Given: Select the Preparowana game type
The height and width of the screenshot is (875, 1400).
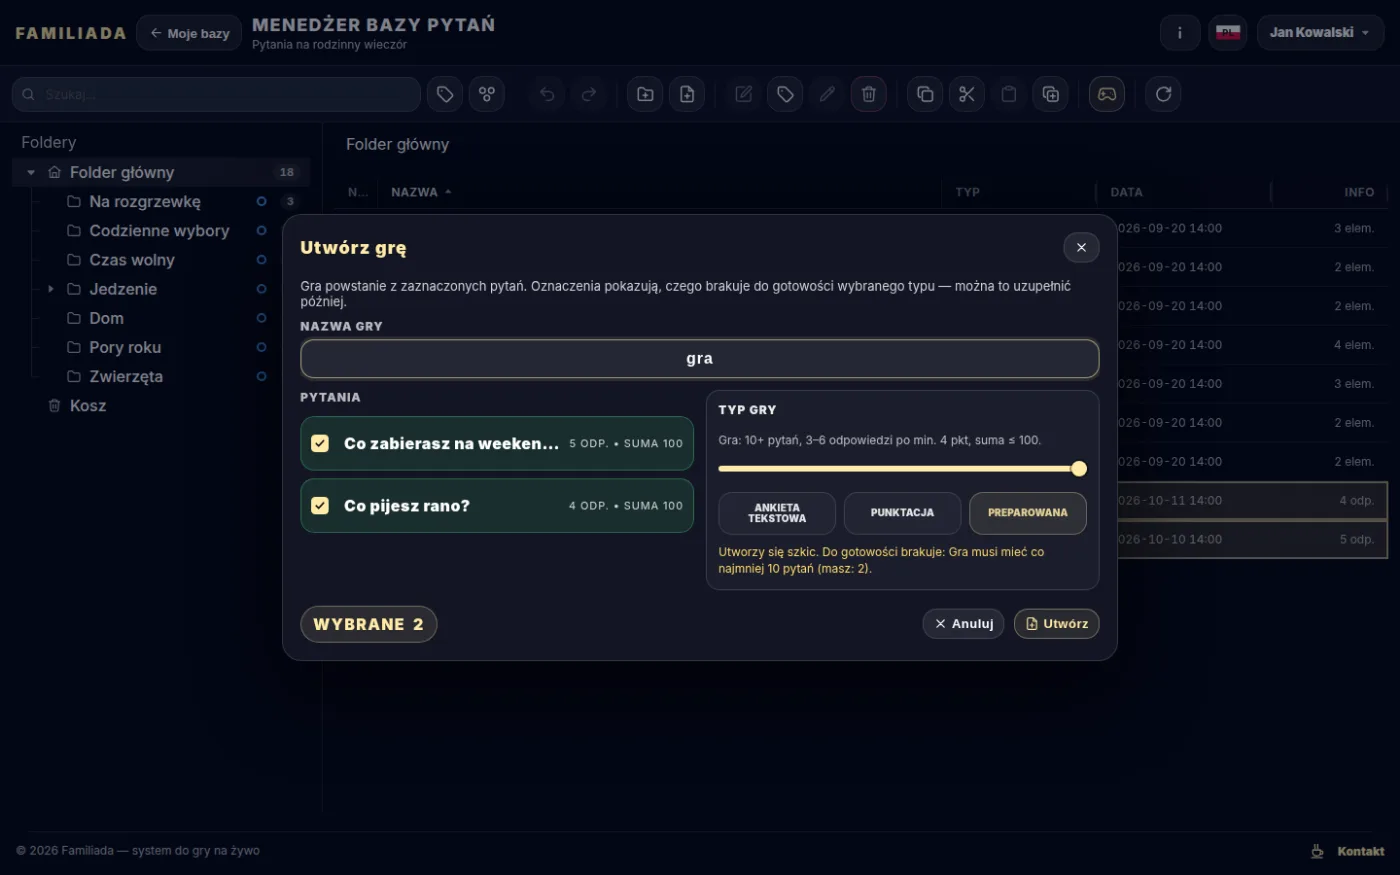Looking at the screenshot, I should coord(1028,513).
